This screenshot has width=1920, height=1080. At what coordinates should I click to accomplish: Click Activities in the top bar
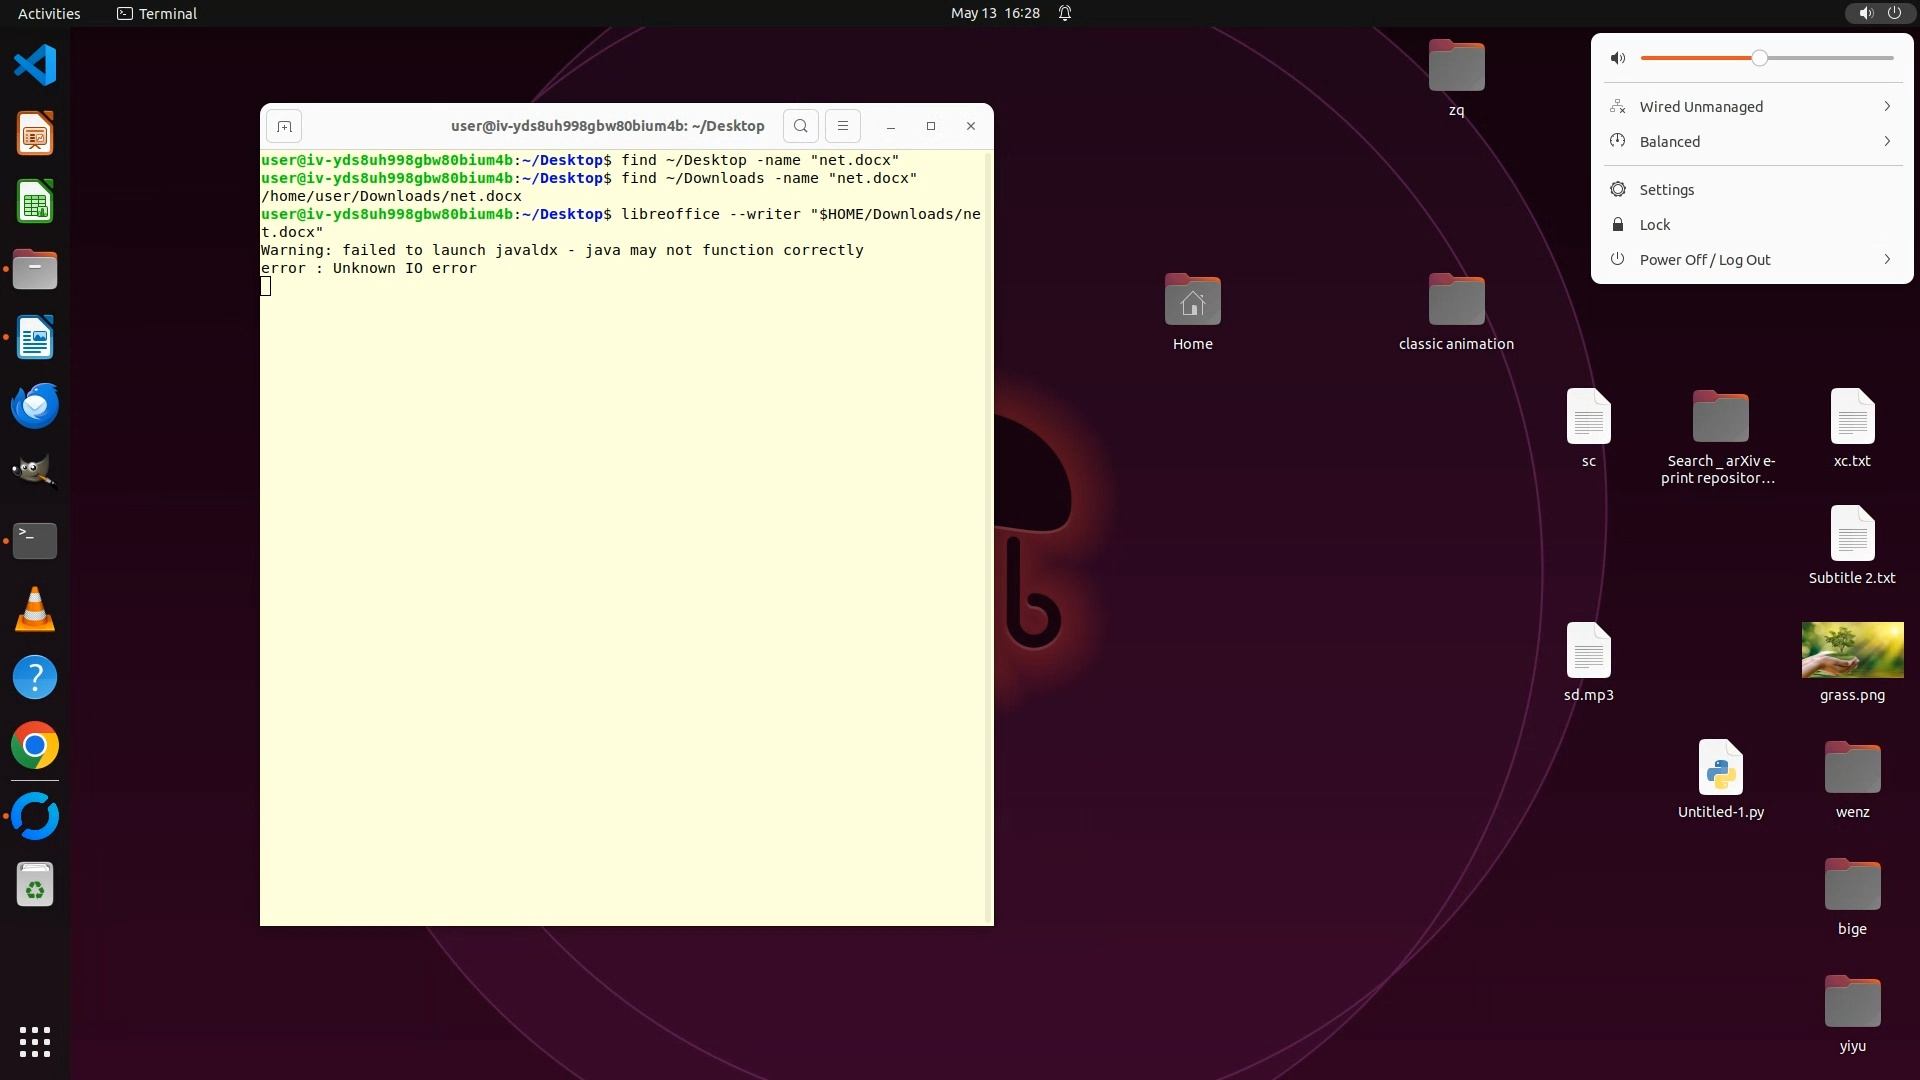pyautogui.click(x=49, y=13)
